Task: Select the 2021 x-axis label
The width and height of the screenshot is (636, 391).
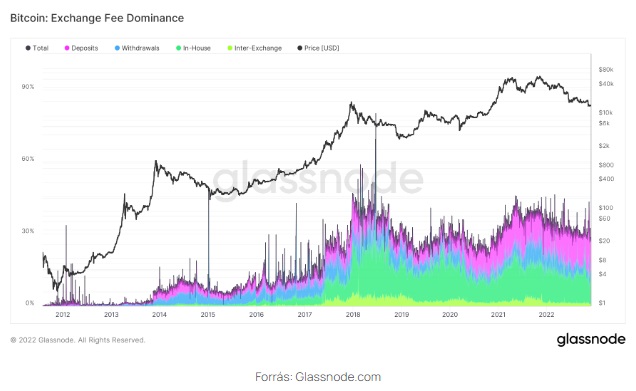Action: click(498, 314)
